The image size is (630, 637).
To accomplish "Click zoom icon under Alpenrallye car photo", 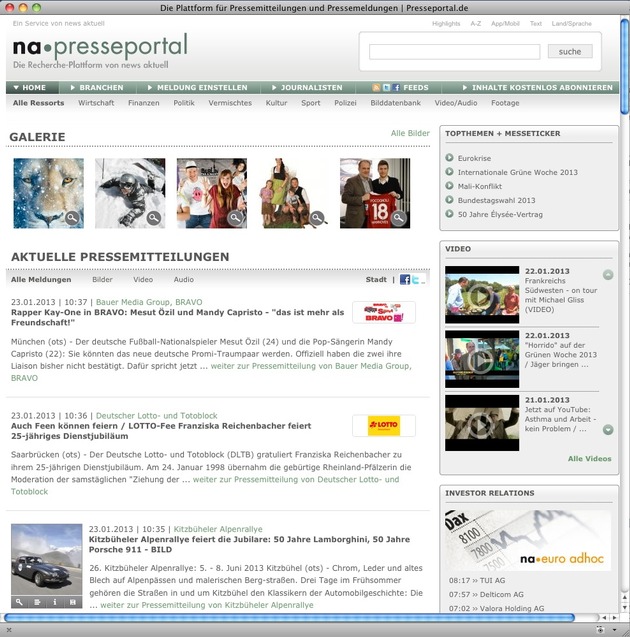I will click(19, 602).
